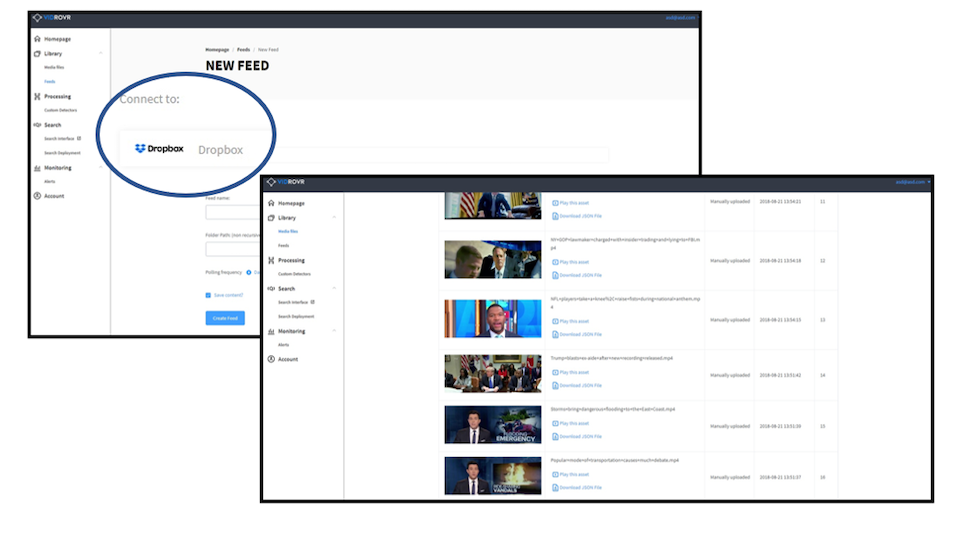The height and width of the screenshot is (537, 960).
Task: Click the Homepage house icon in the New Feed window sidebar
Action: click(37, 39)
